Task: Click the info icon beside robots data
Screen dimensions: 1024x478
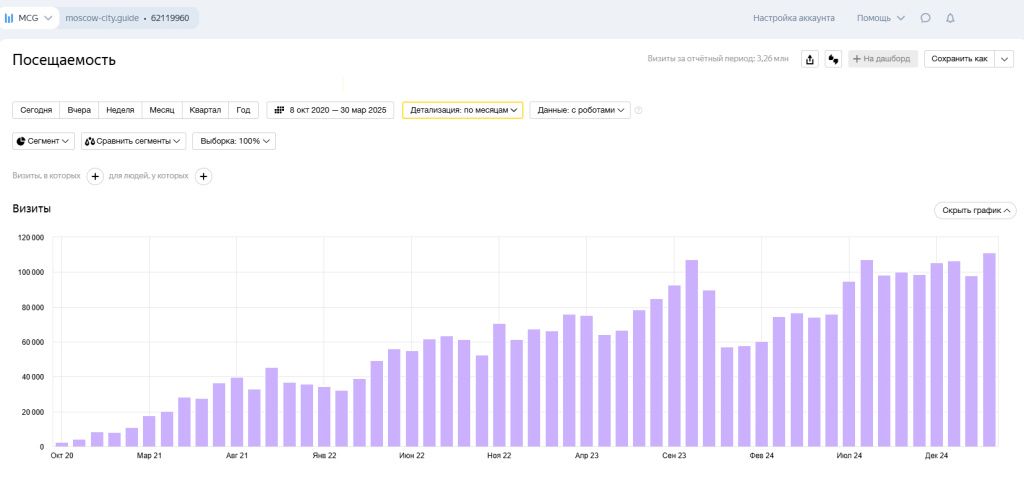Action: click(x=638, y=110)
